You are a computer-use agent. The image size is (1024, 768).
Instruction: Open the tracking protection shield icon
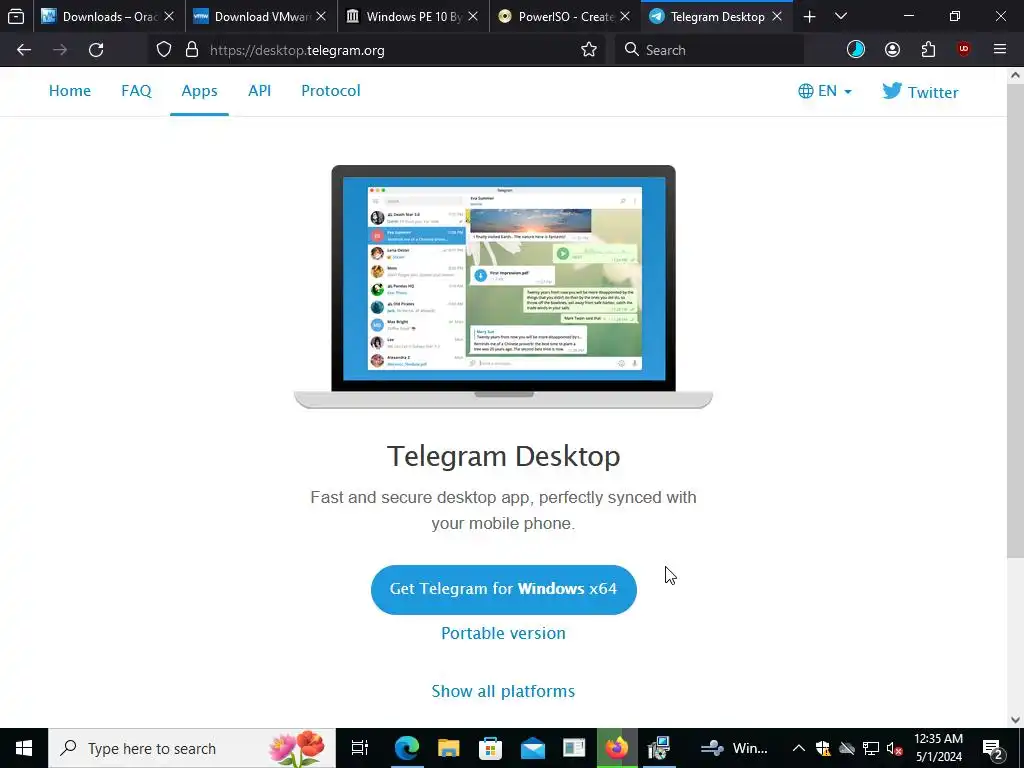click(164, 50)
